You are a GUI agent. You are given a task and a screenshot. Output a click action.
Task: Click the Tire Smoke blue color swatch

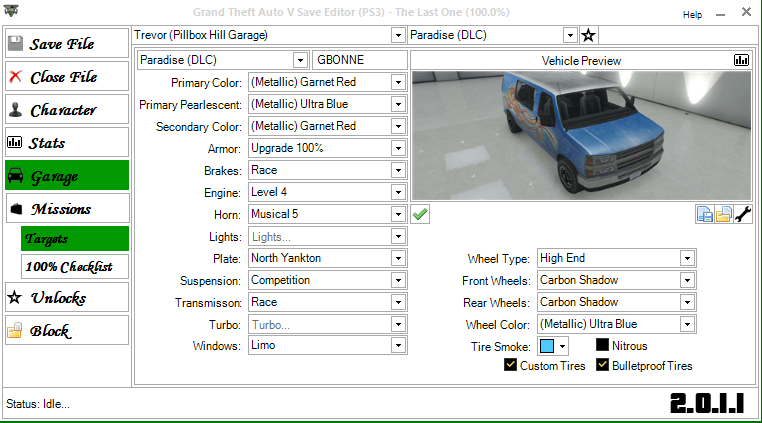[x=547, y=346]
